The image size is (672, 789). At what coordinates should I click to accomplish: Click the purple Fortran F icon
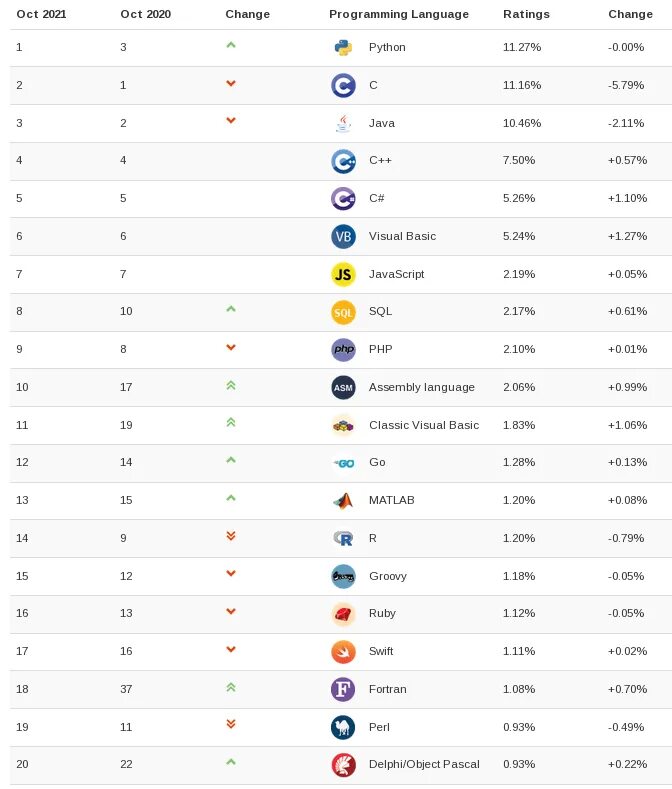tap(343, 689)
